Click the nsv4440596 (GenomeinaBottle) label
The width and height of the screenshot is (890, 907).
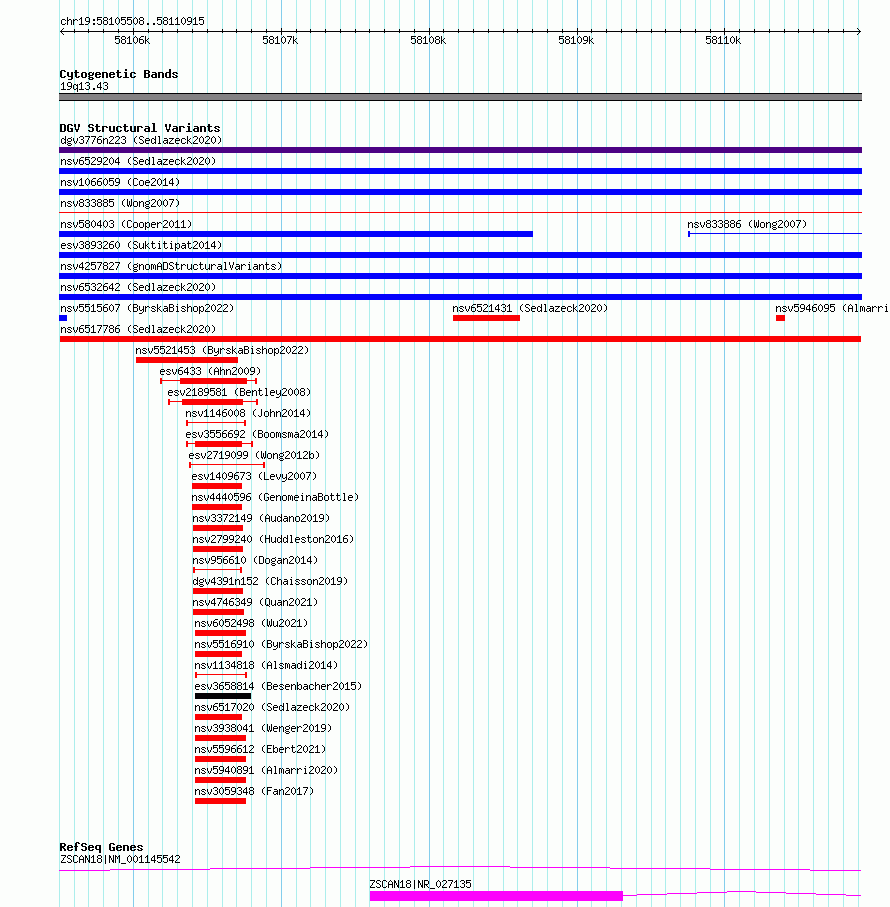(275, 497)
